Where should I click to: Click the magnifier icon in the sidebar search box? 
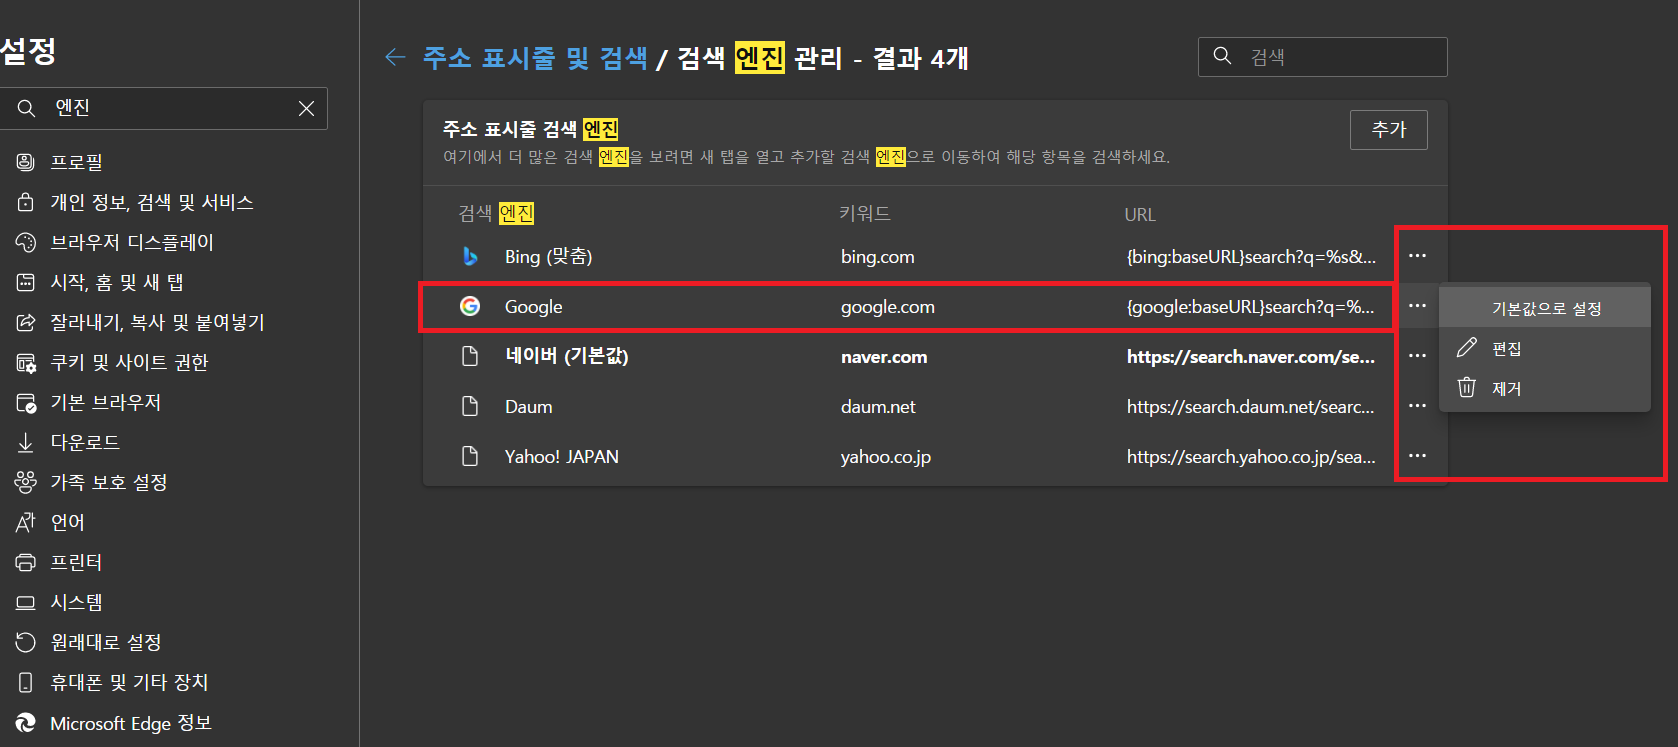[x=27, y=108]
